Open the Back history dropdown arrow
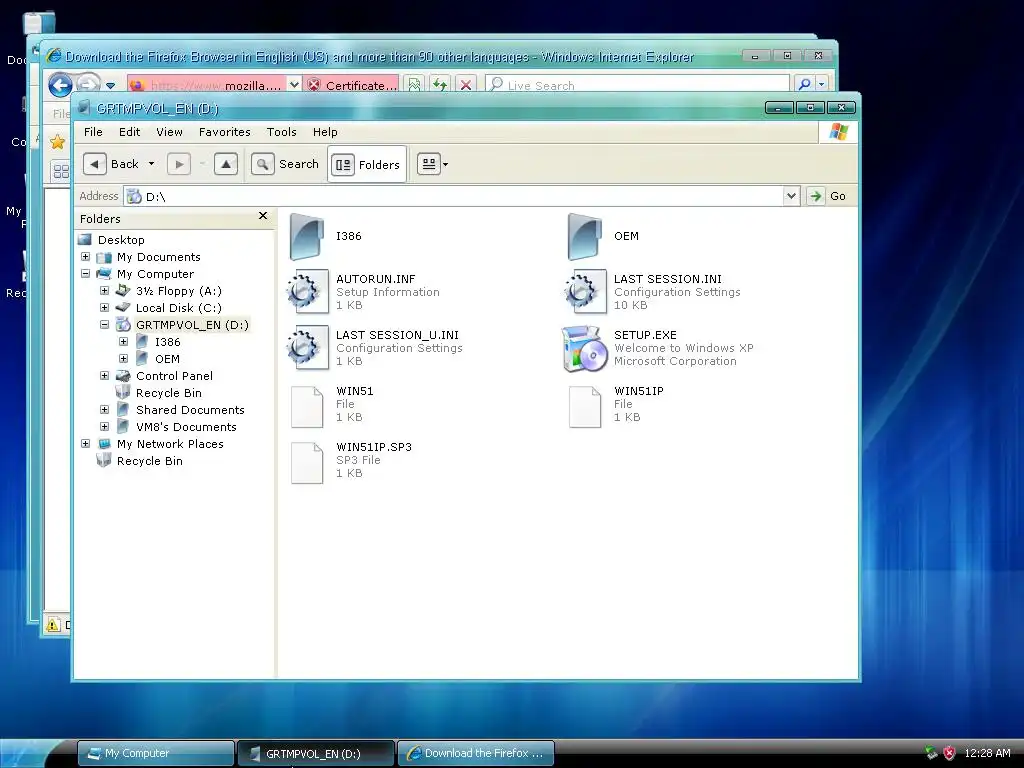 (152, 164)
